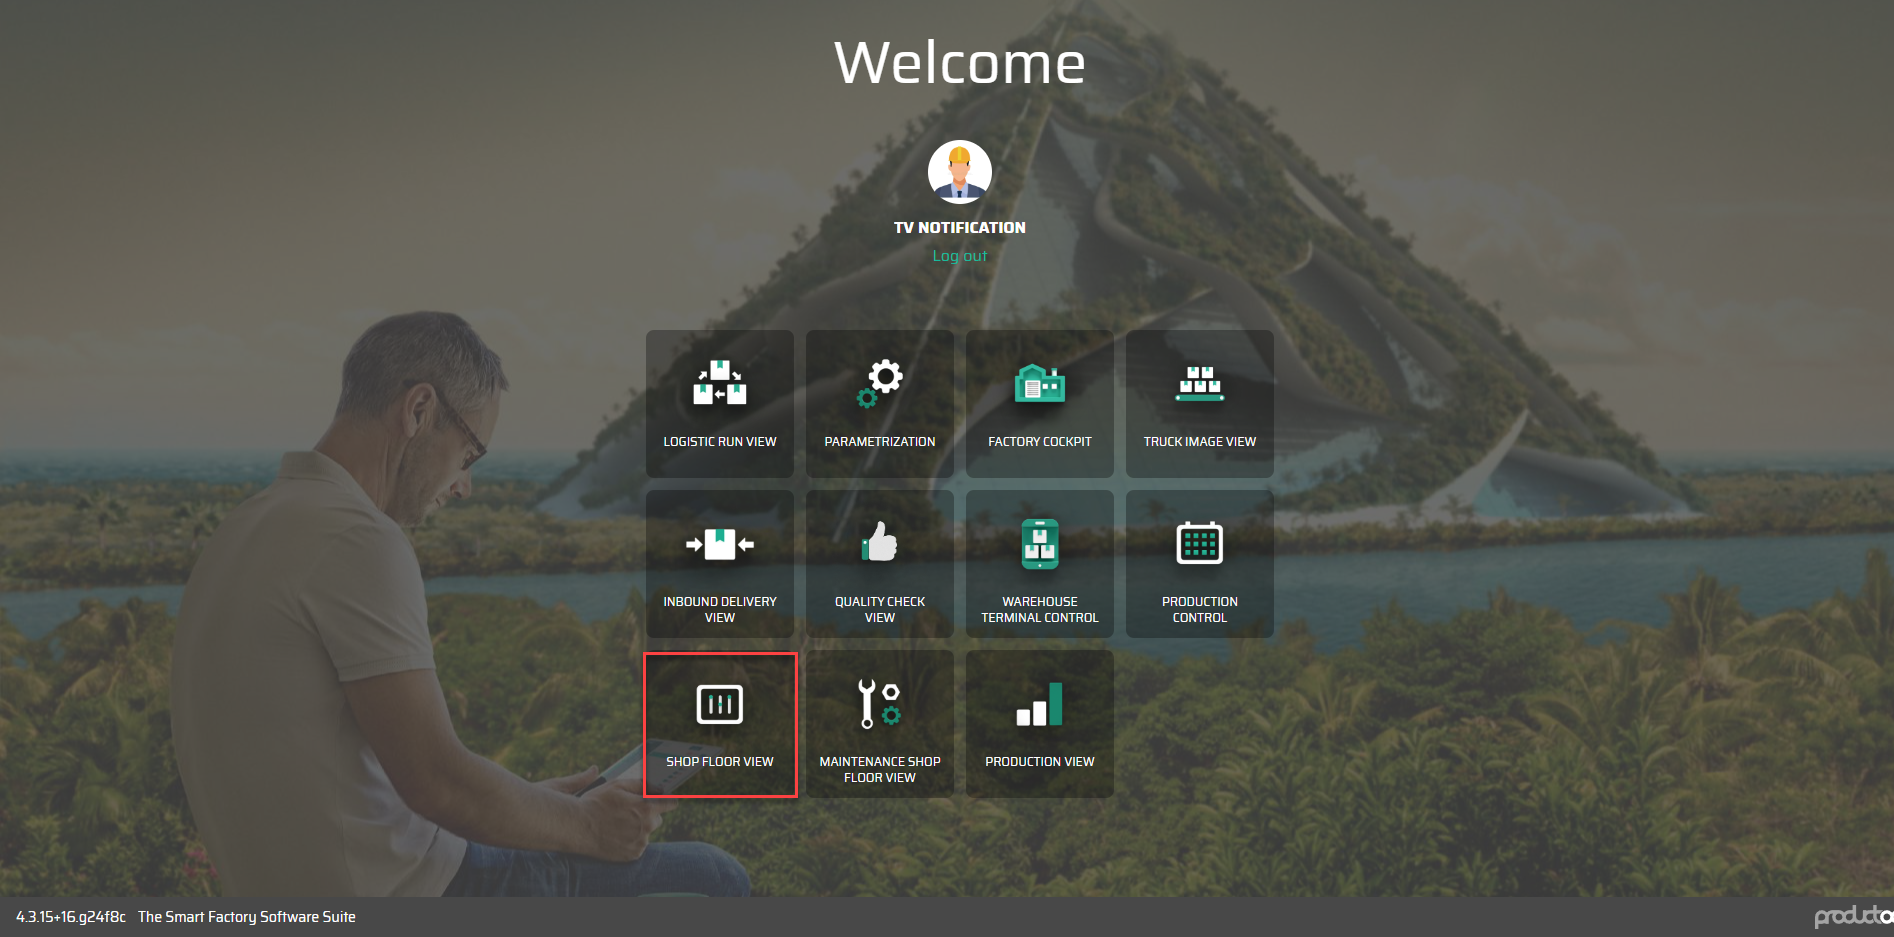Select the Truck Image View icon
The height and width of the screenshot is (937, 1894).
tap(1199, 384)
